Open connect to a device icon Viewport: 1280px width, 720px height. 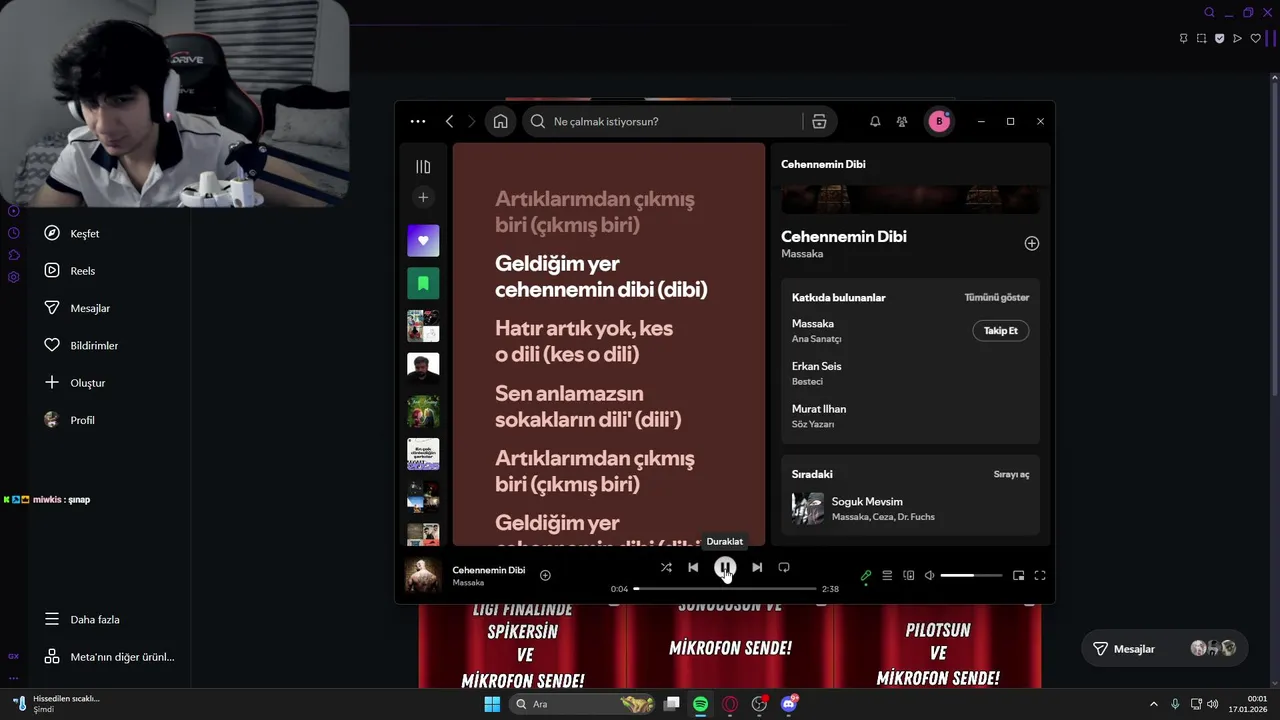(909, 575)
